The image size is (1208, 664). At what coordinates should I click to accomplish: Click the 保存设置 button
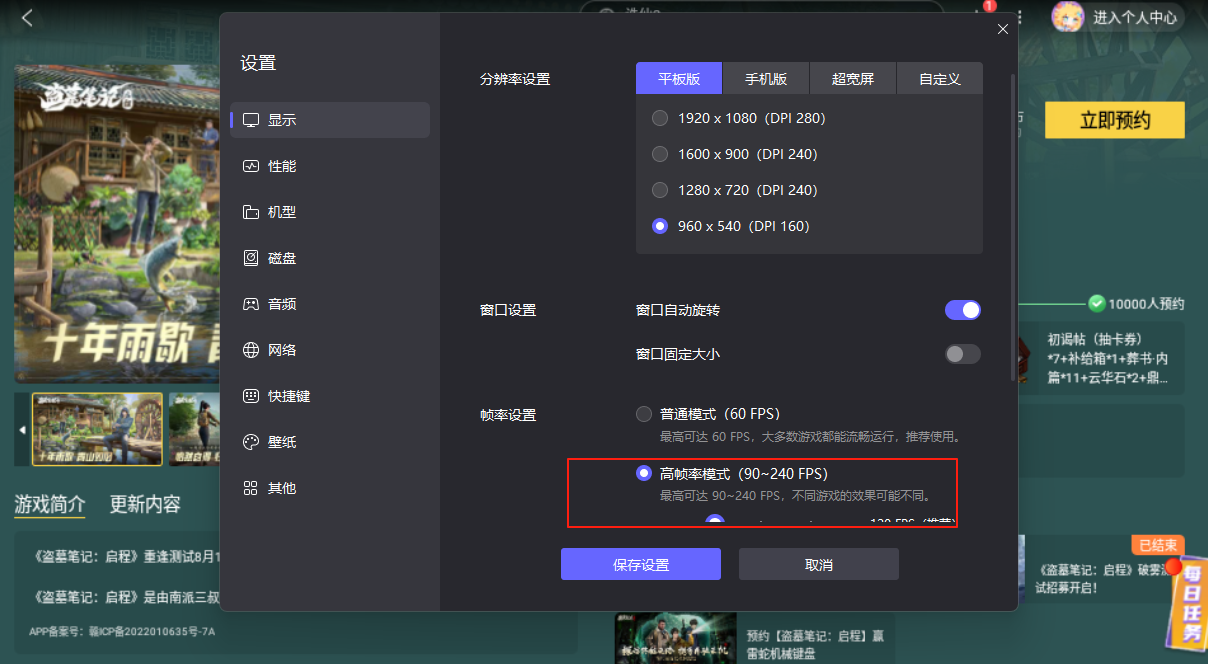641,564
